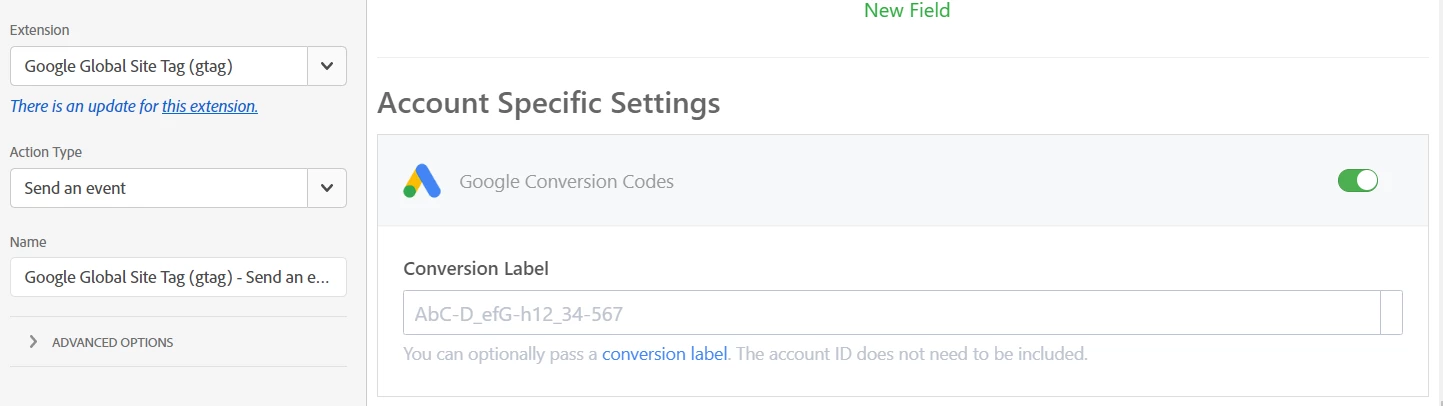The width and height of the screenshot is (1443, 406).
Task: Click the Google Ads logo icon
Action: click(x=422, y=181)
